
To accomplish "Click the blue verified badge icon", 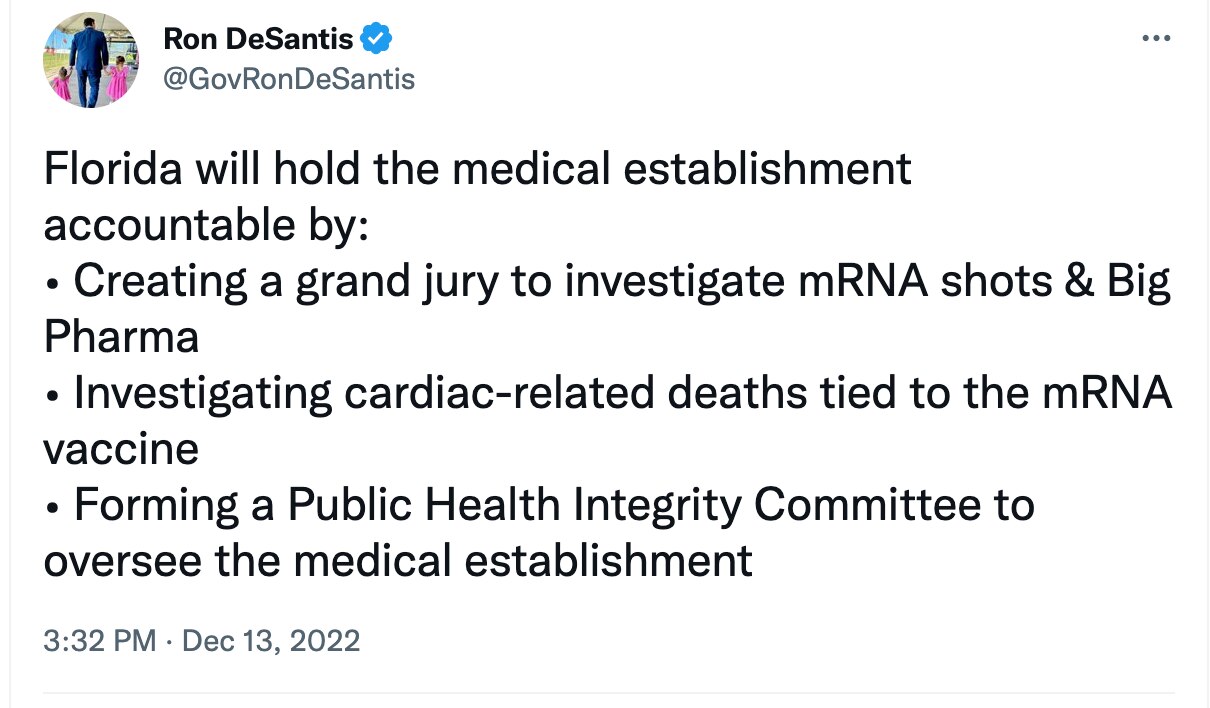I will pos(376,40).
